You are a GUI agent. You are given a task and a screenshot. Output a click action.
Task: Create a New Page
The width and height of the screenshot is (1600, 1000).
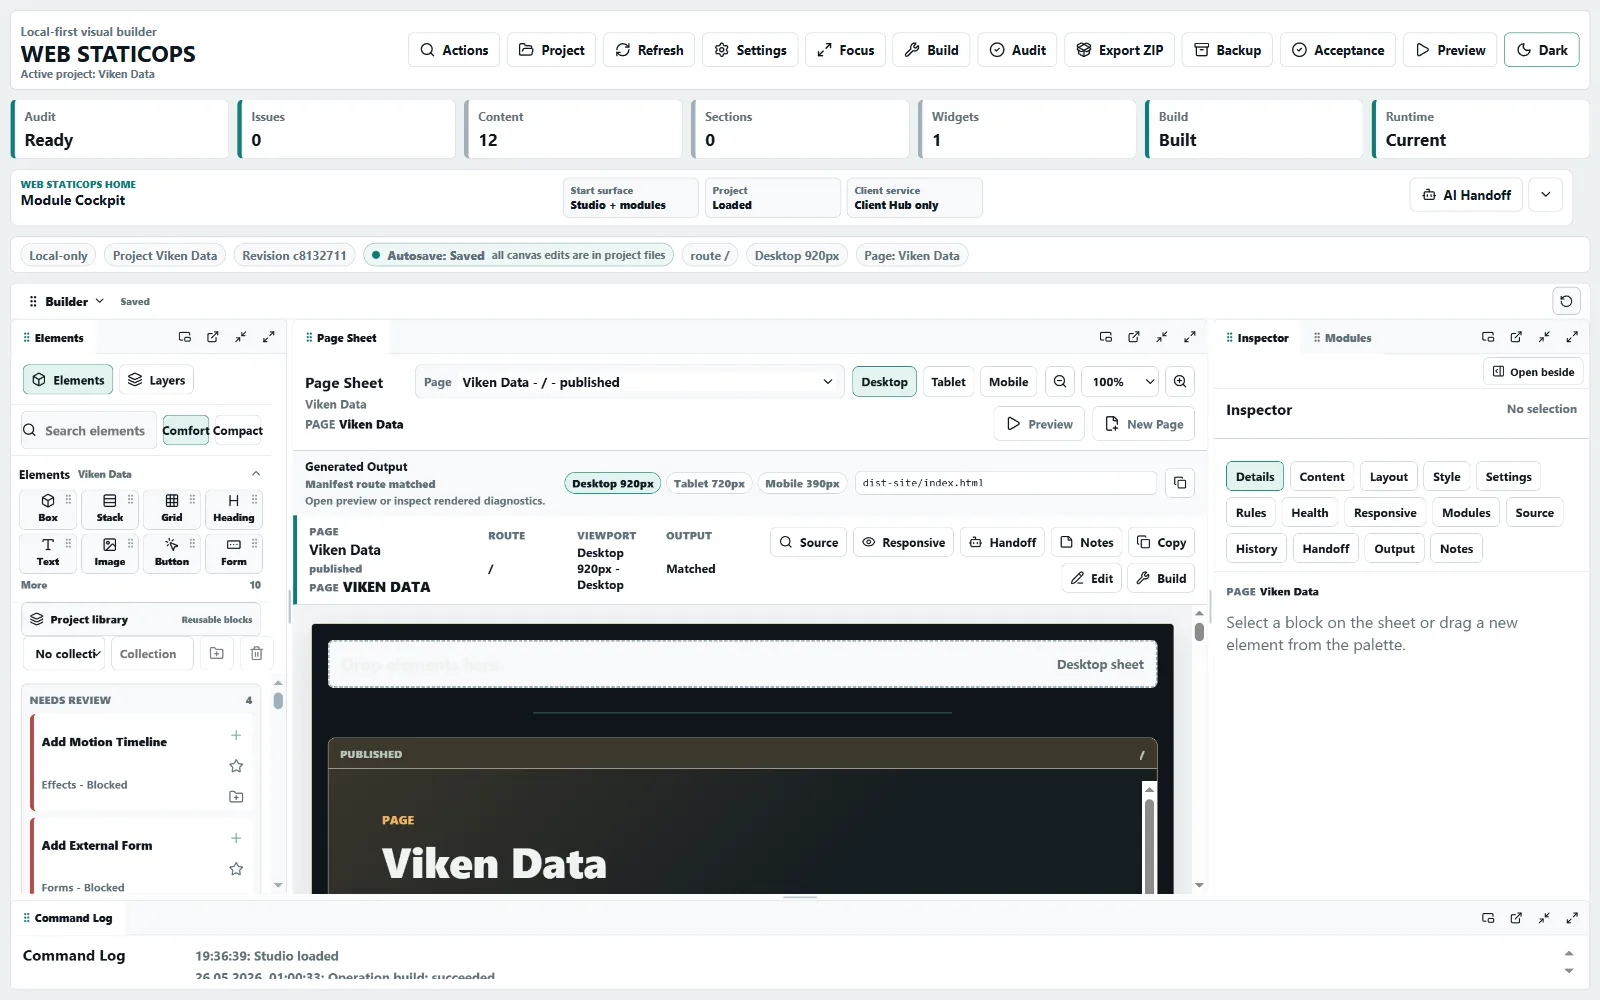(1144, 424)
